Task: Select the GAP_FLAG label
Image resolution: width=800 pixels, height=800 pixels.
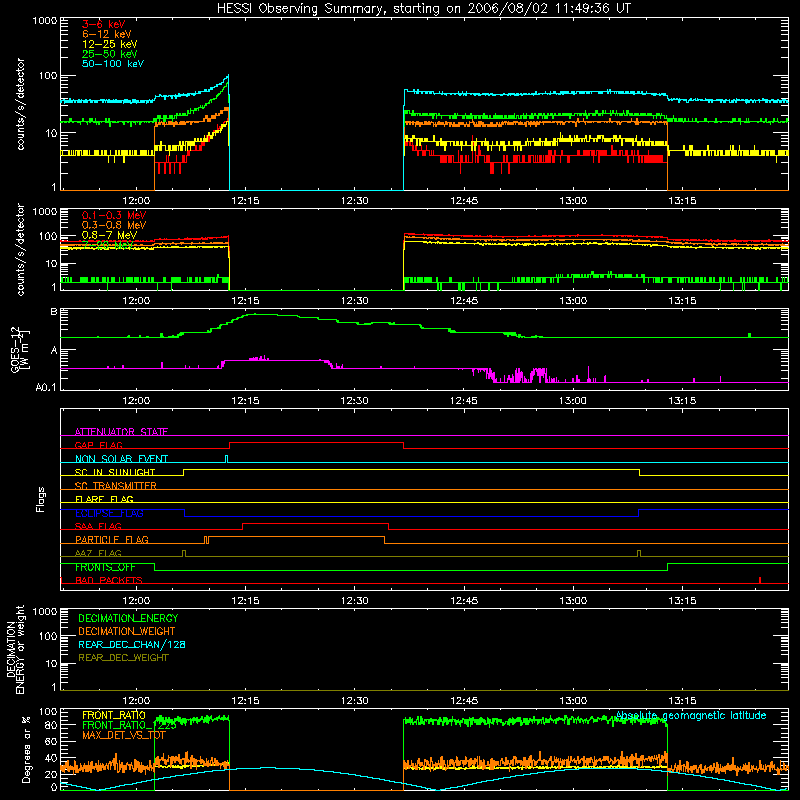Action: (x=98, y=445)
